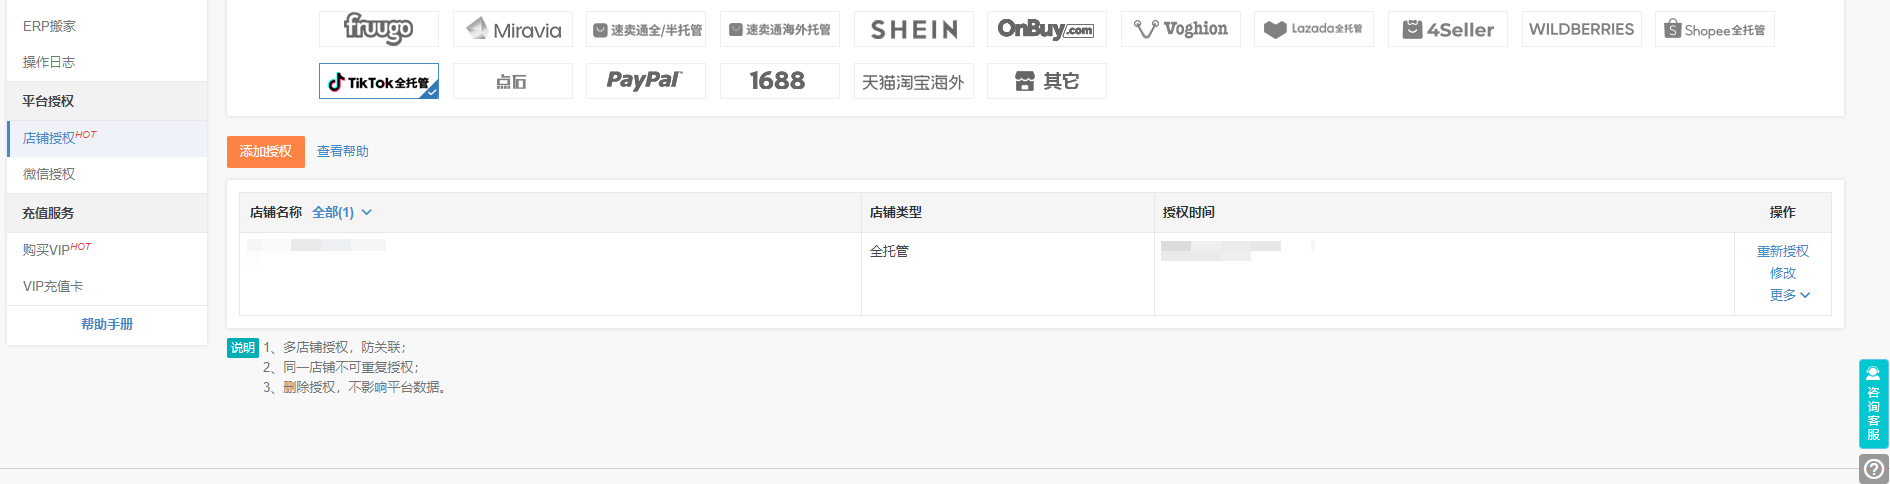Select the SHEIN platform logo
The height and width of the screenshot is (484, 1890).
click(x=914, y=29)
